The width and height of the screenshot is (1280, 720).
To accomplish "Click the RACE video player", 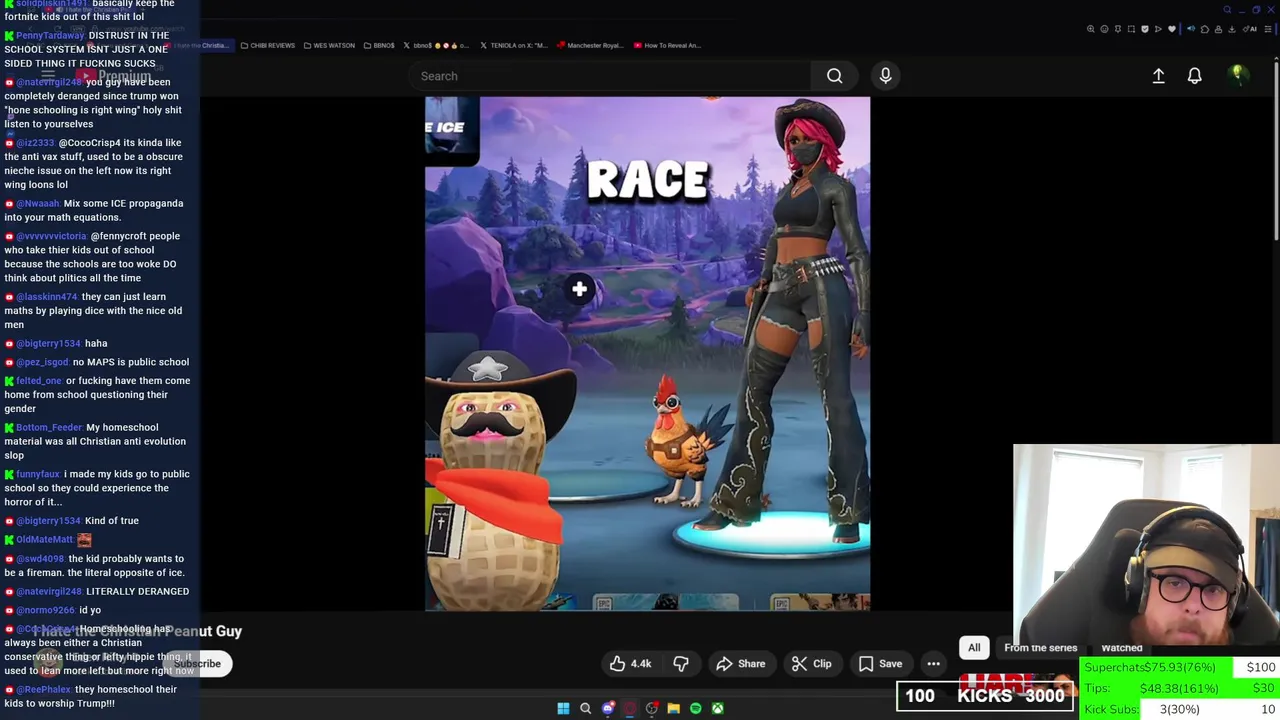I will point(647,353).
